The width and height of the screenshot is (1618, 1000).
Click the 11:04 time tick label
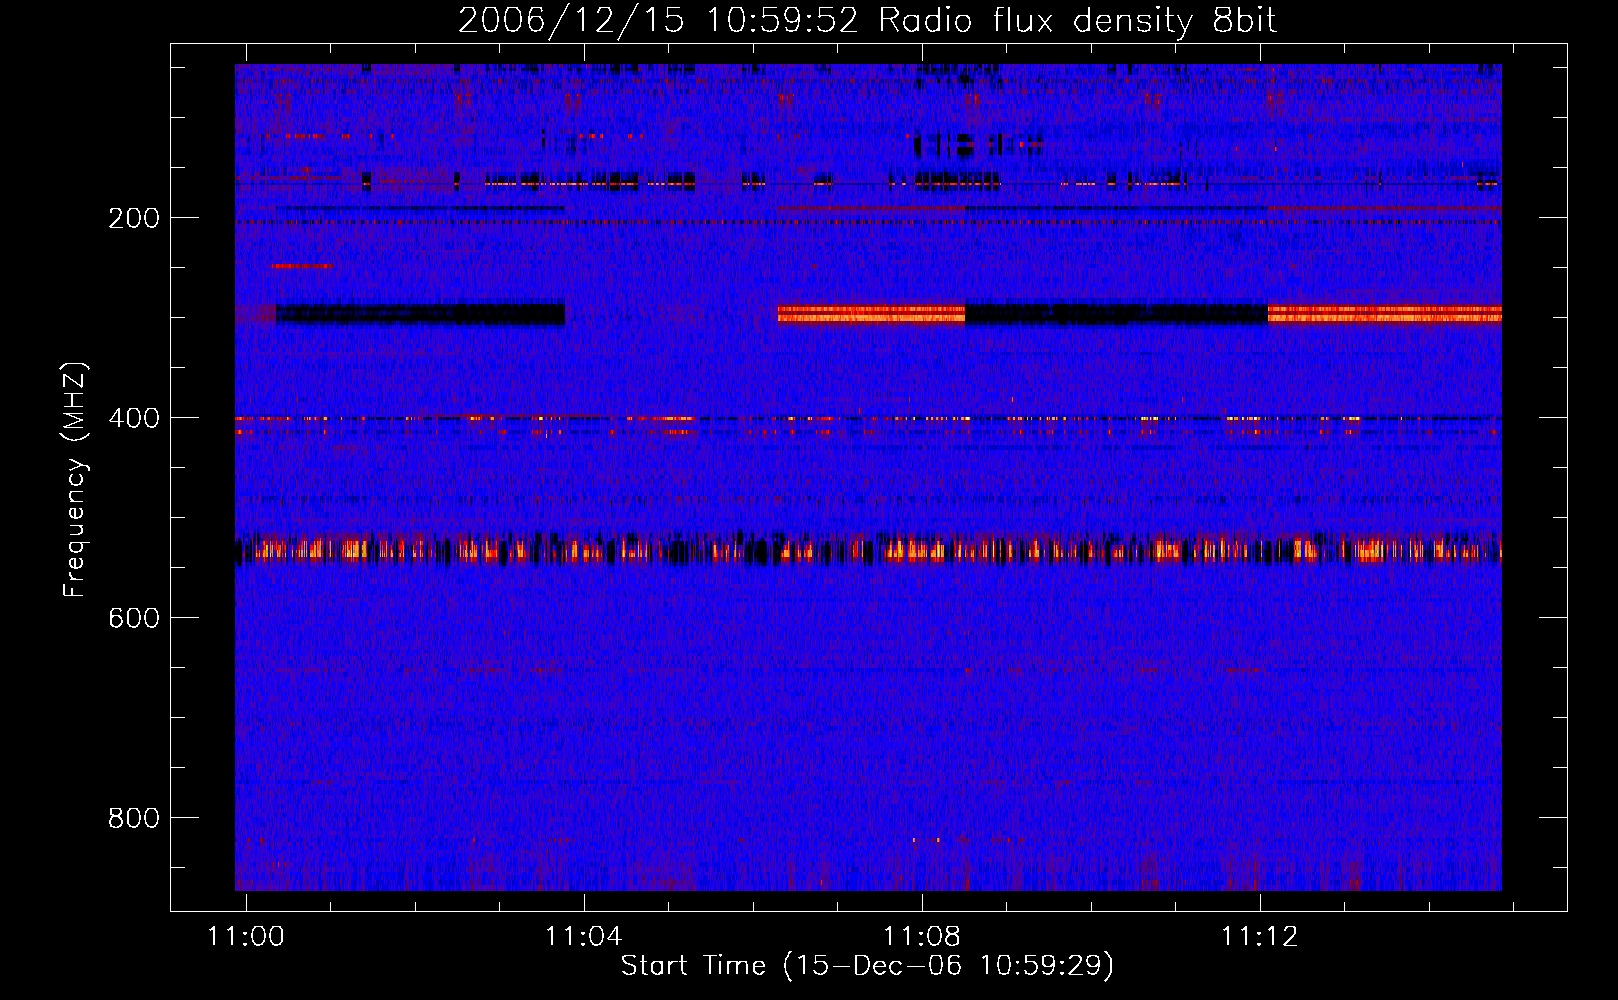pyautogui.click(x=584, y=936)
